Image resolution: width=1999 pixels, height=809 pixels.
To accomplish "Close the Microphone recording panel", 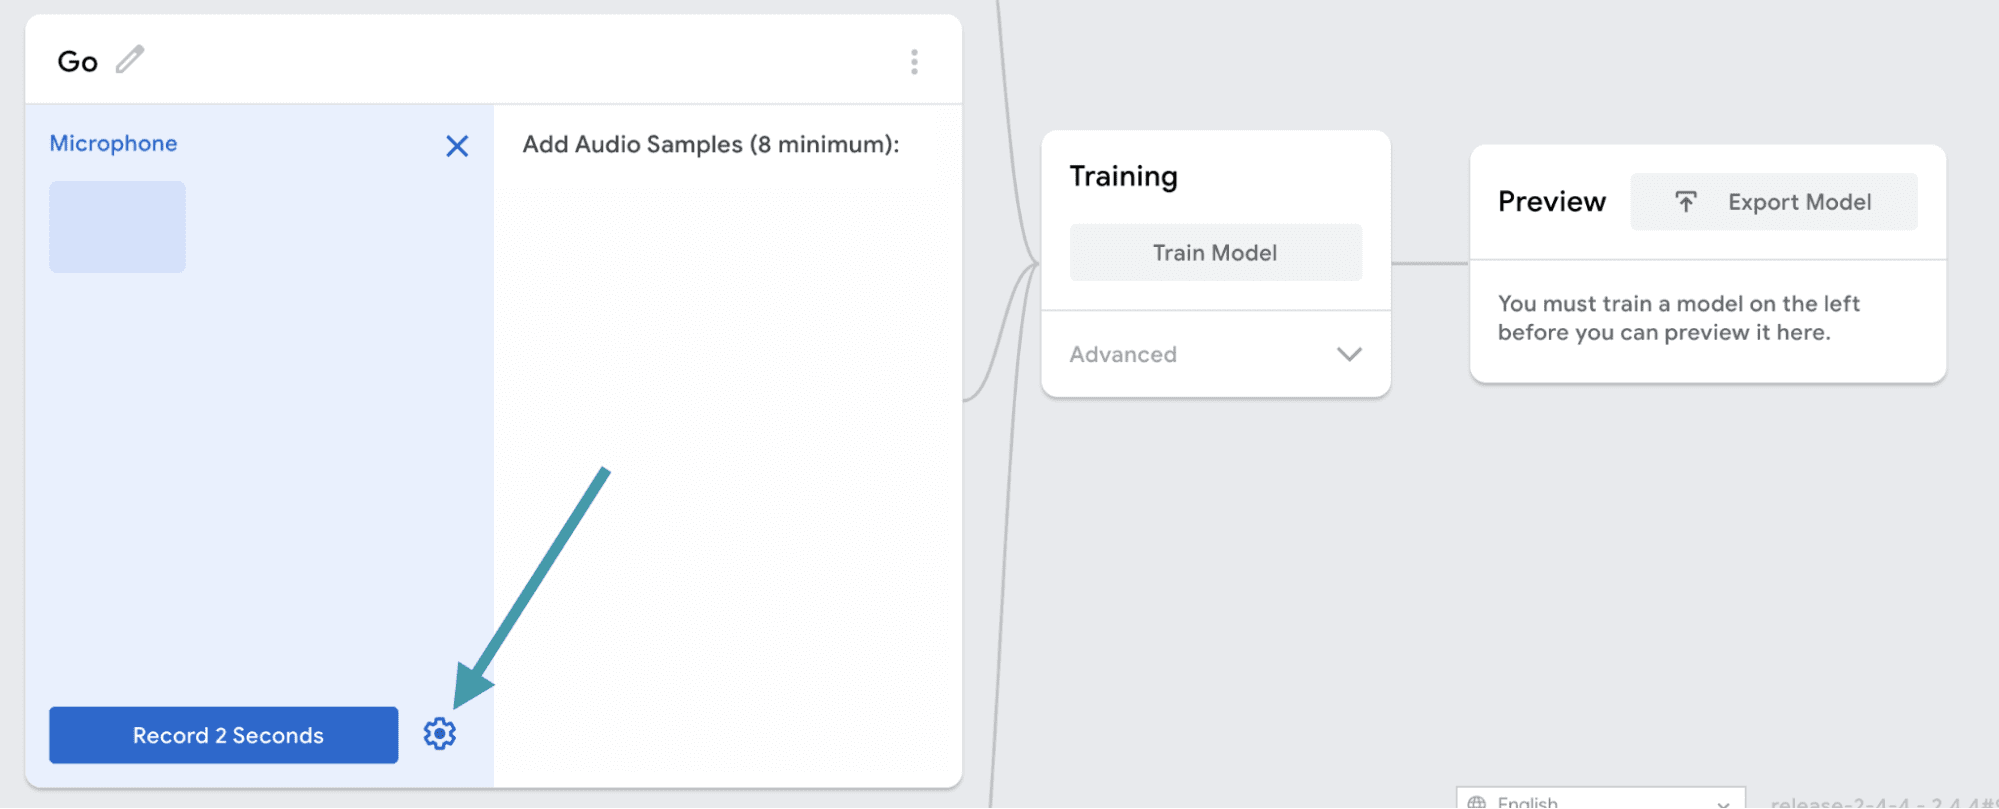I will [457, 146].
